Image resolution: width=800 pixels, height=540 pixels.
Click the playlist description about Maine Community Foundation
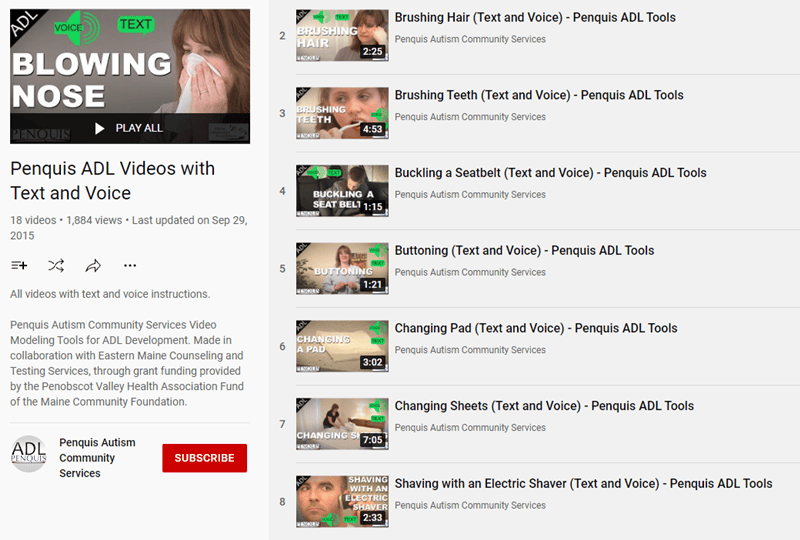[x=127, y=363]
